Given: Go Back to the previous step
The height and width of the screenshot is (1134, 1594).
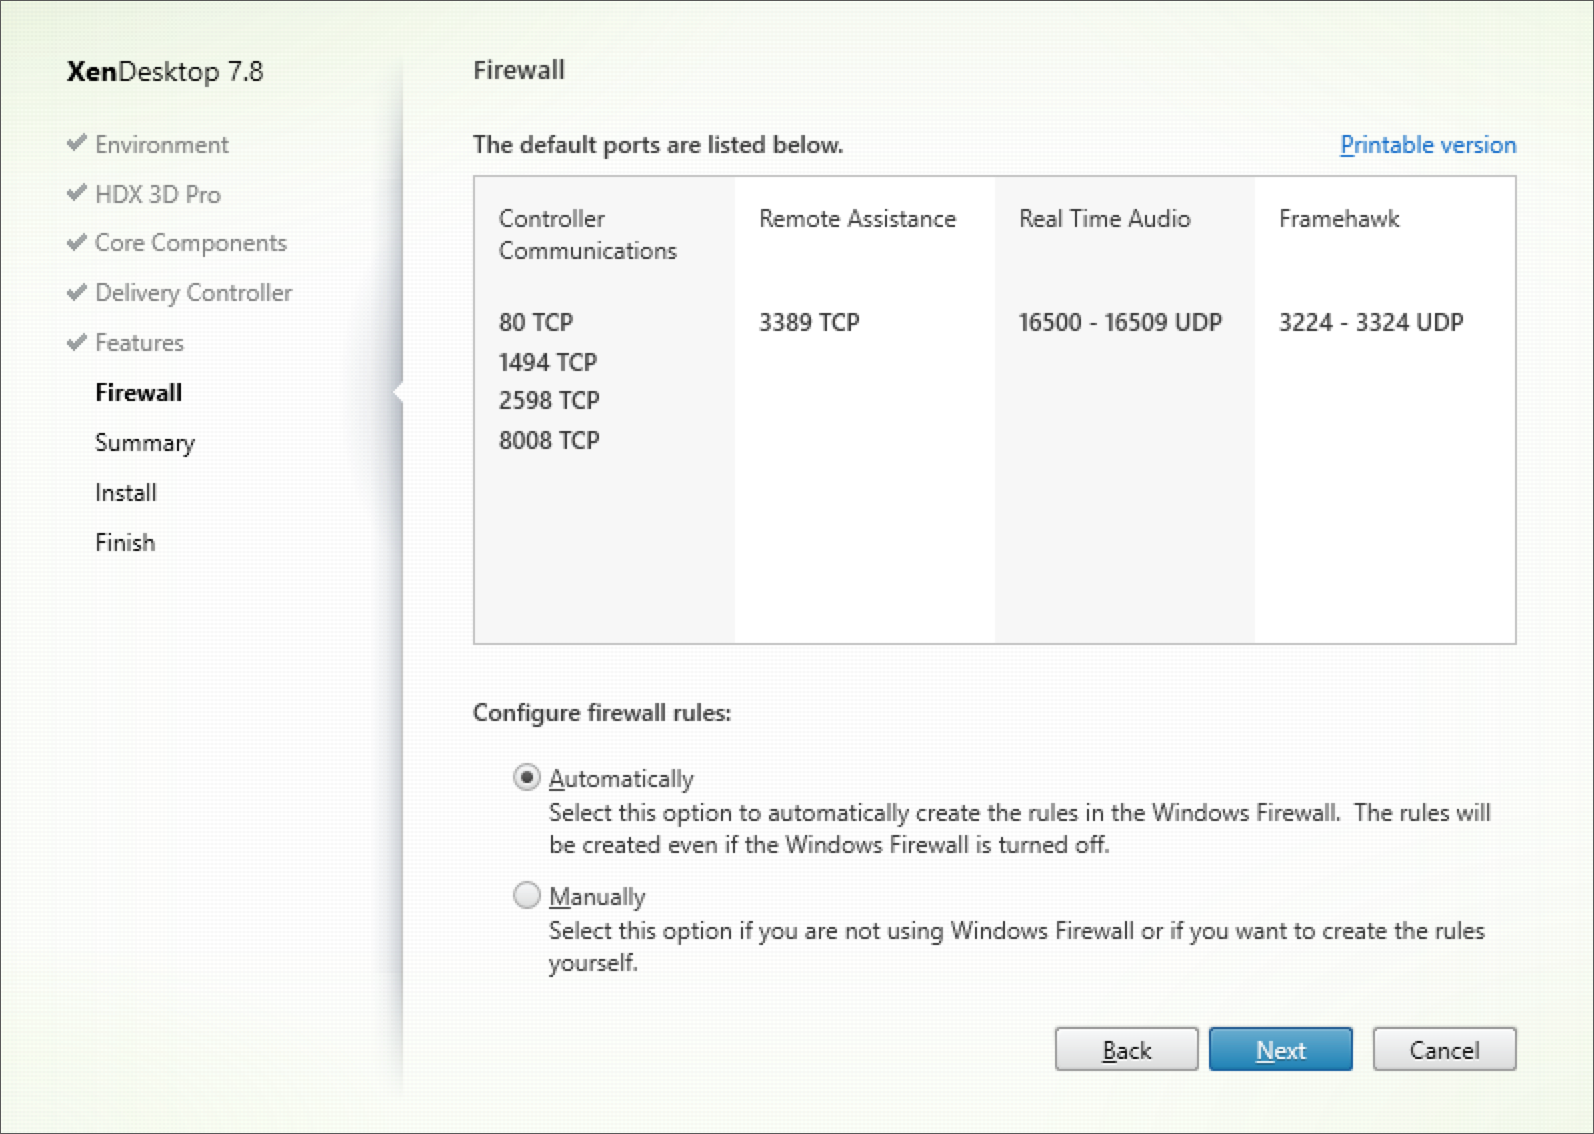Looking at the screenshot, I should [1126, 1050].
